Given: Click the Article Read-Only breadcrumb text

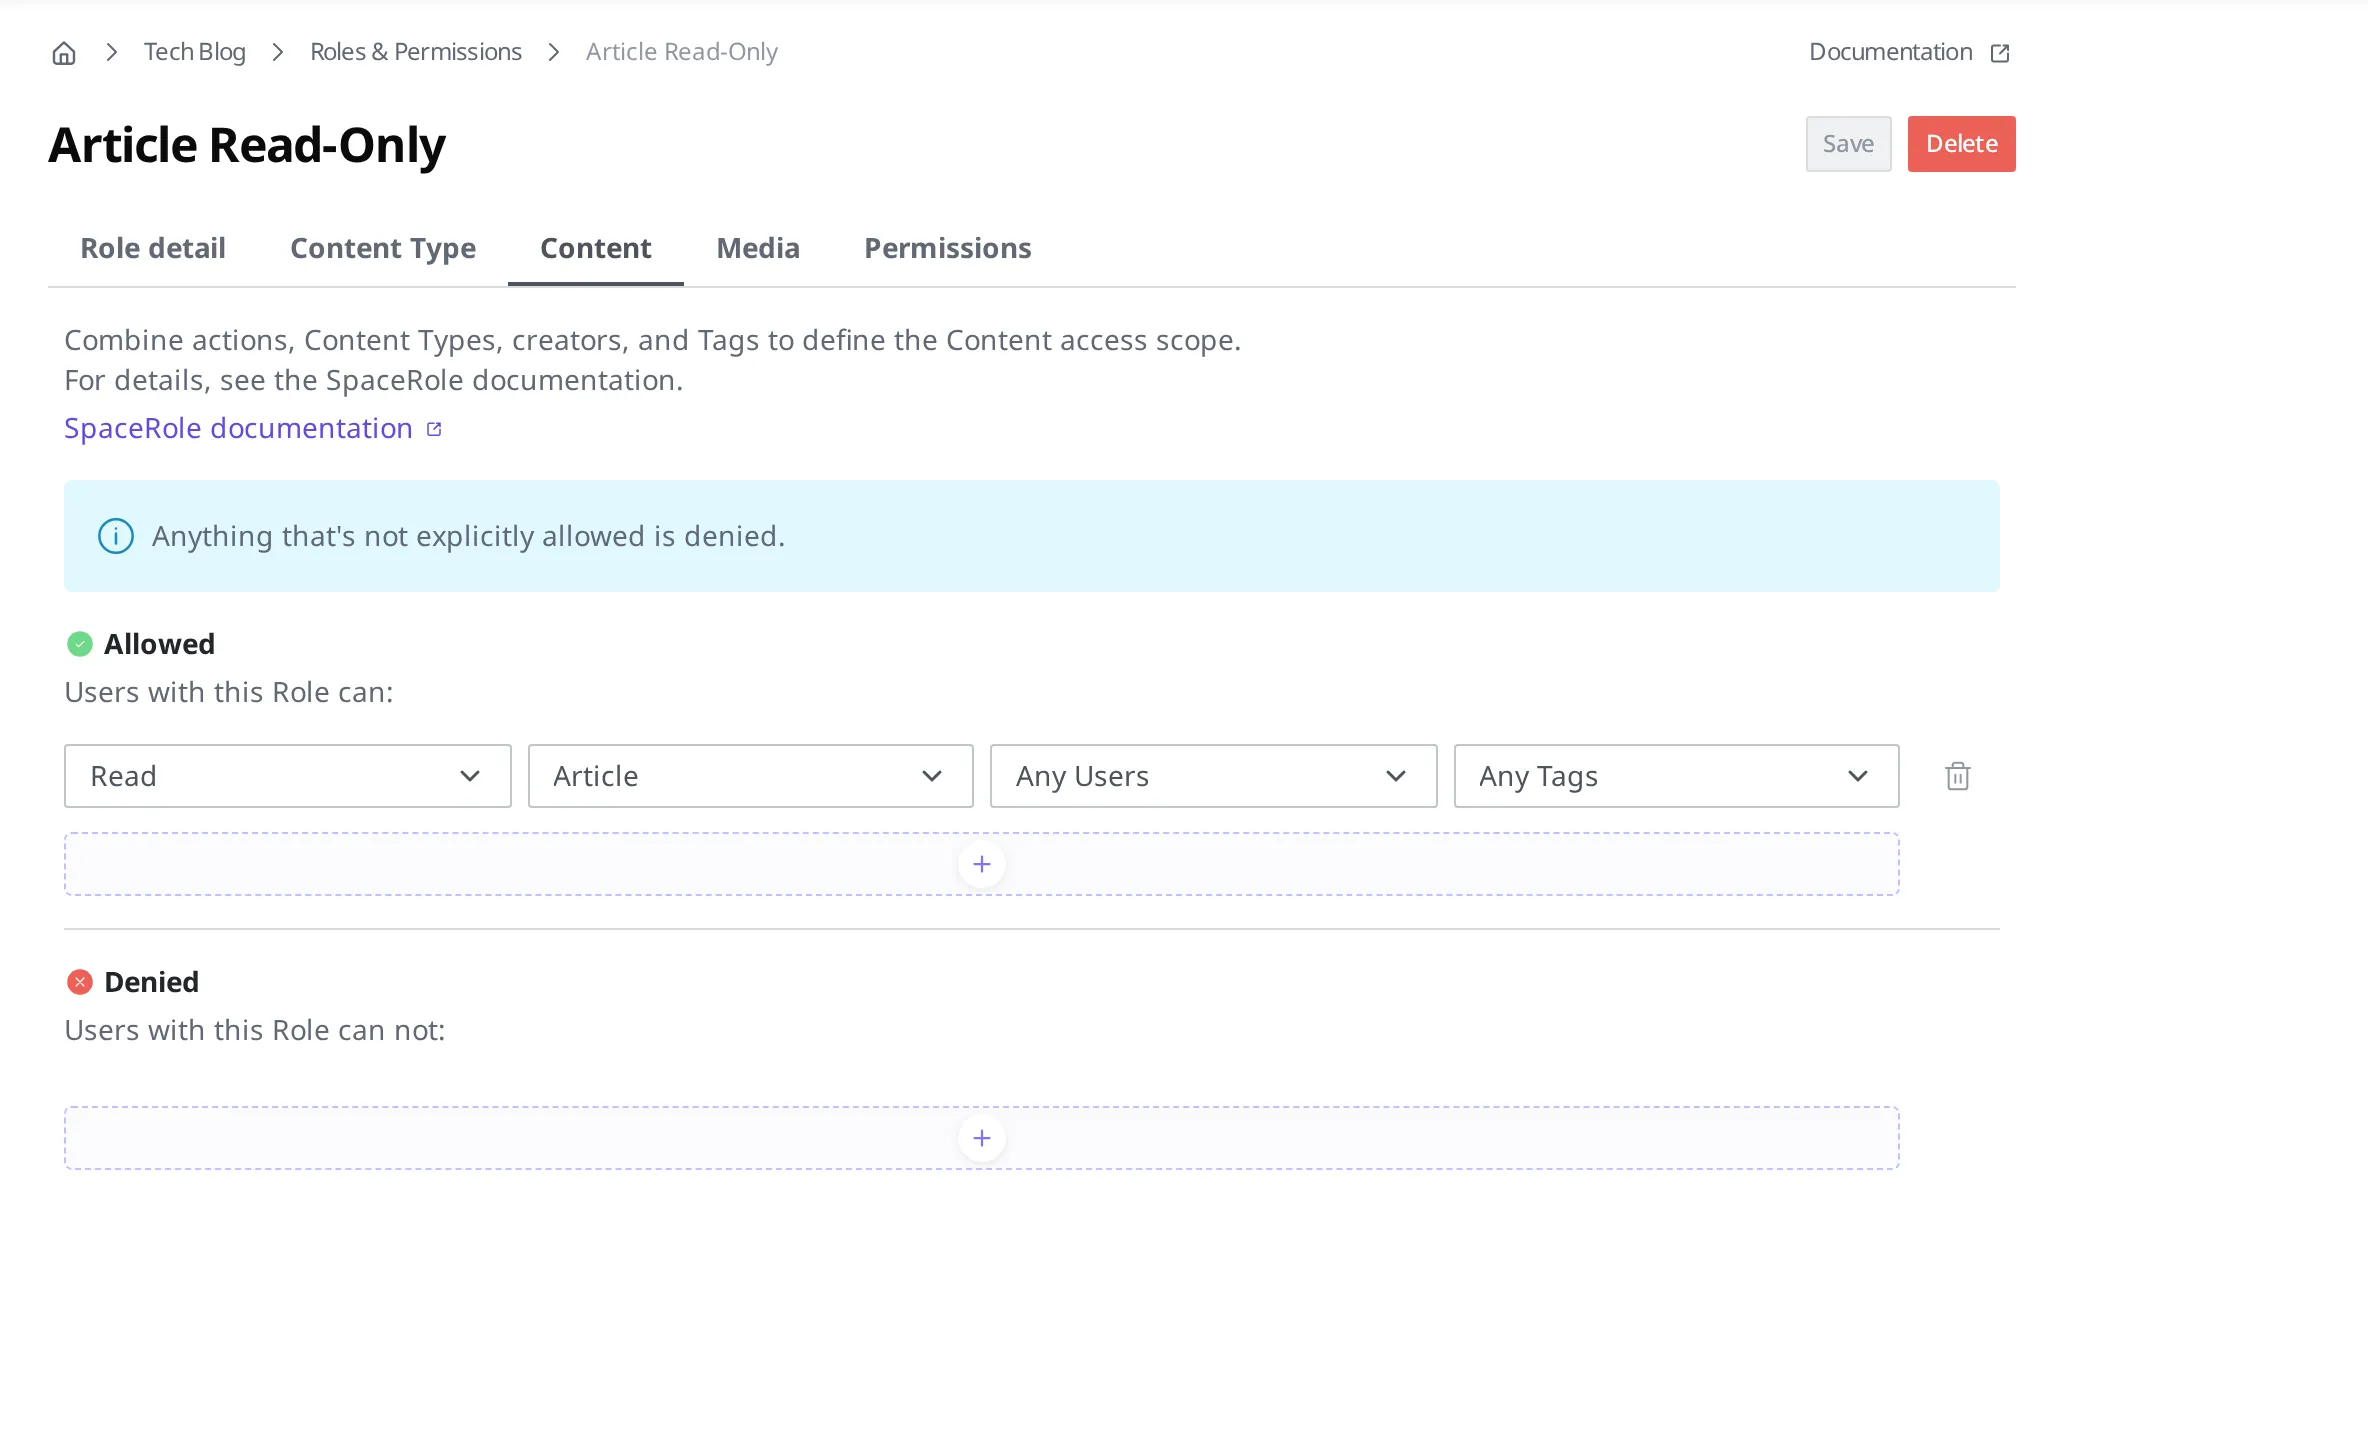Looking at the screenshot, I should point(682,52).
